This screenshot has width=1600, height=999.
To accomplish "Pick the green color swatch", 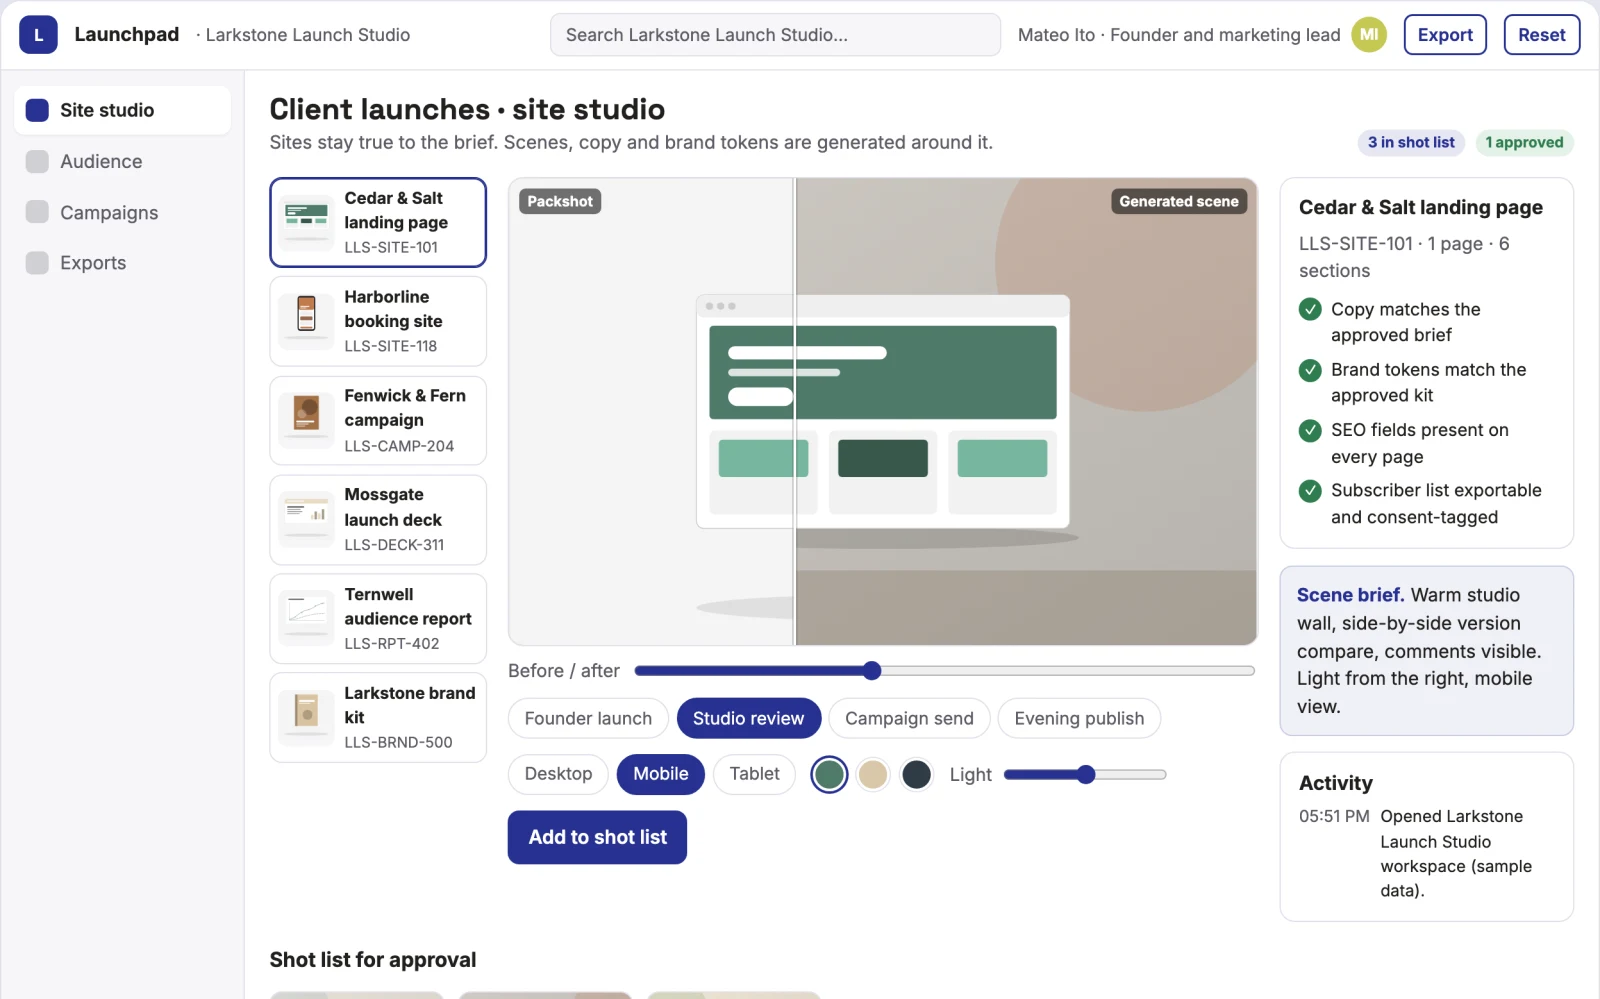I will 829,774.
